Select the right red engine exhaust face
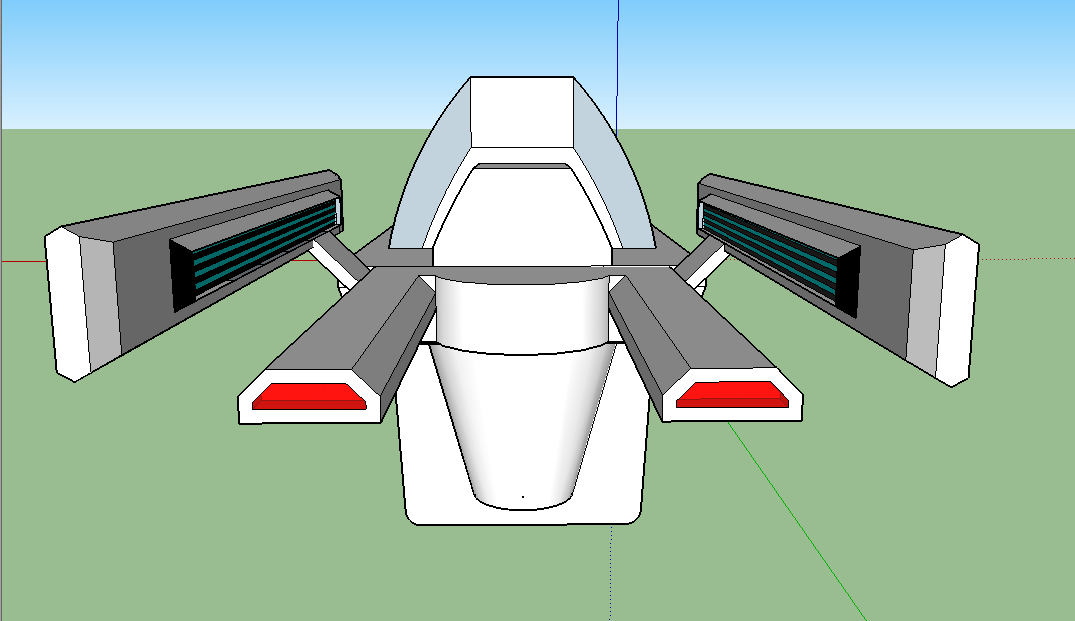Image resolution: width=1075 pixels, height=621 pixels. 732,395
